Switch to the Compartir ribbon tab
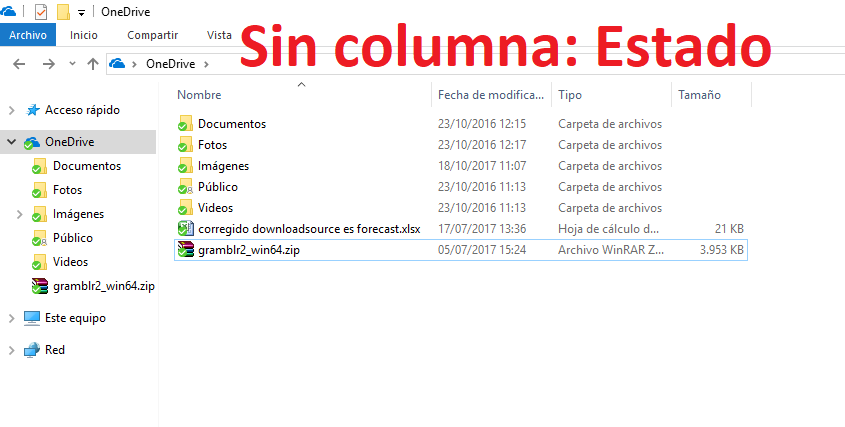Image resolution: width=845 pixels, height=427 pixels. (x=153, y=35)
